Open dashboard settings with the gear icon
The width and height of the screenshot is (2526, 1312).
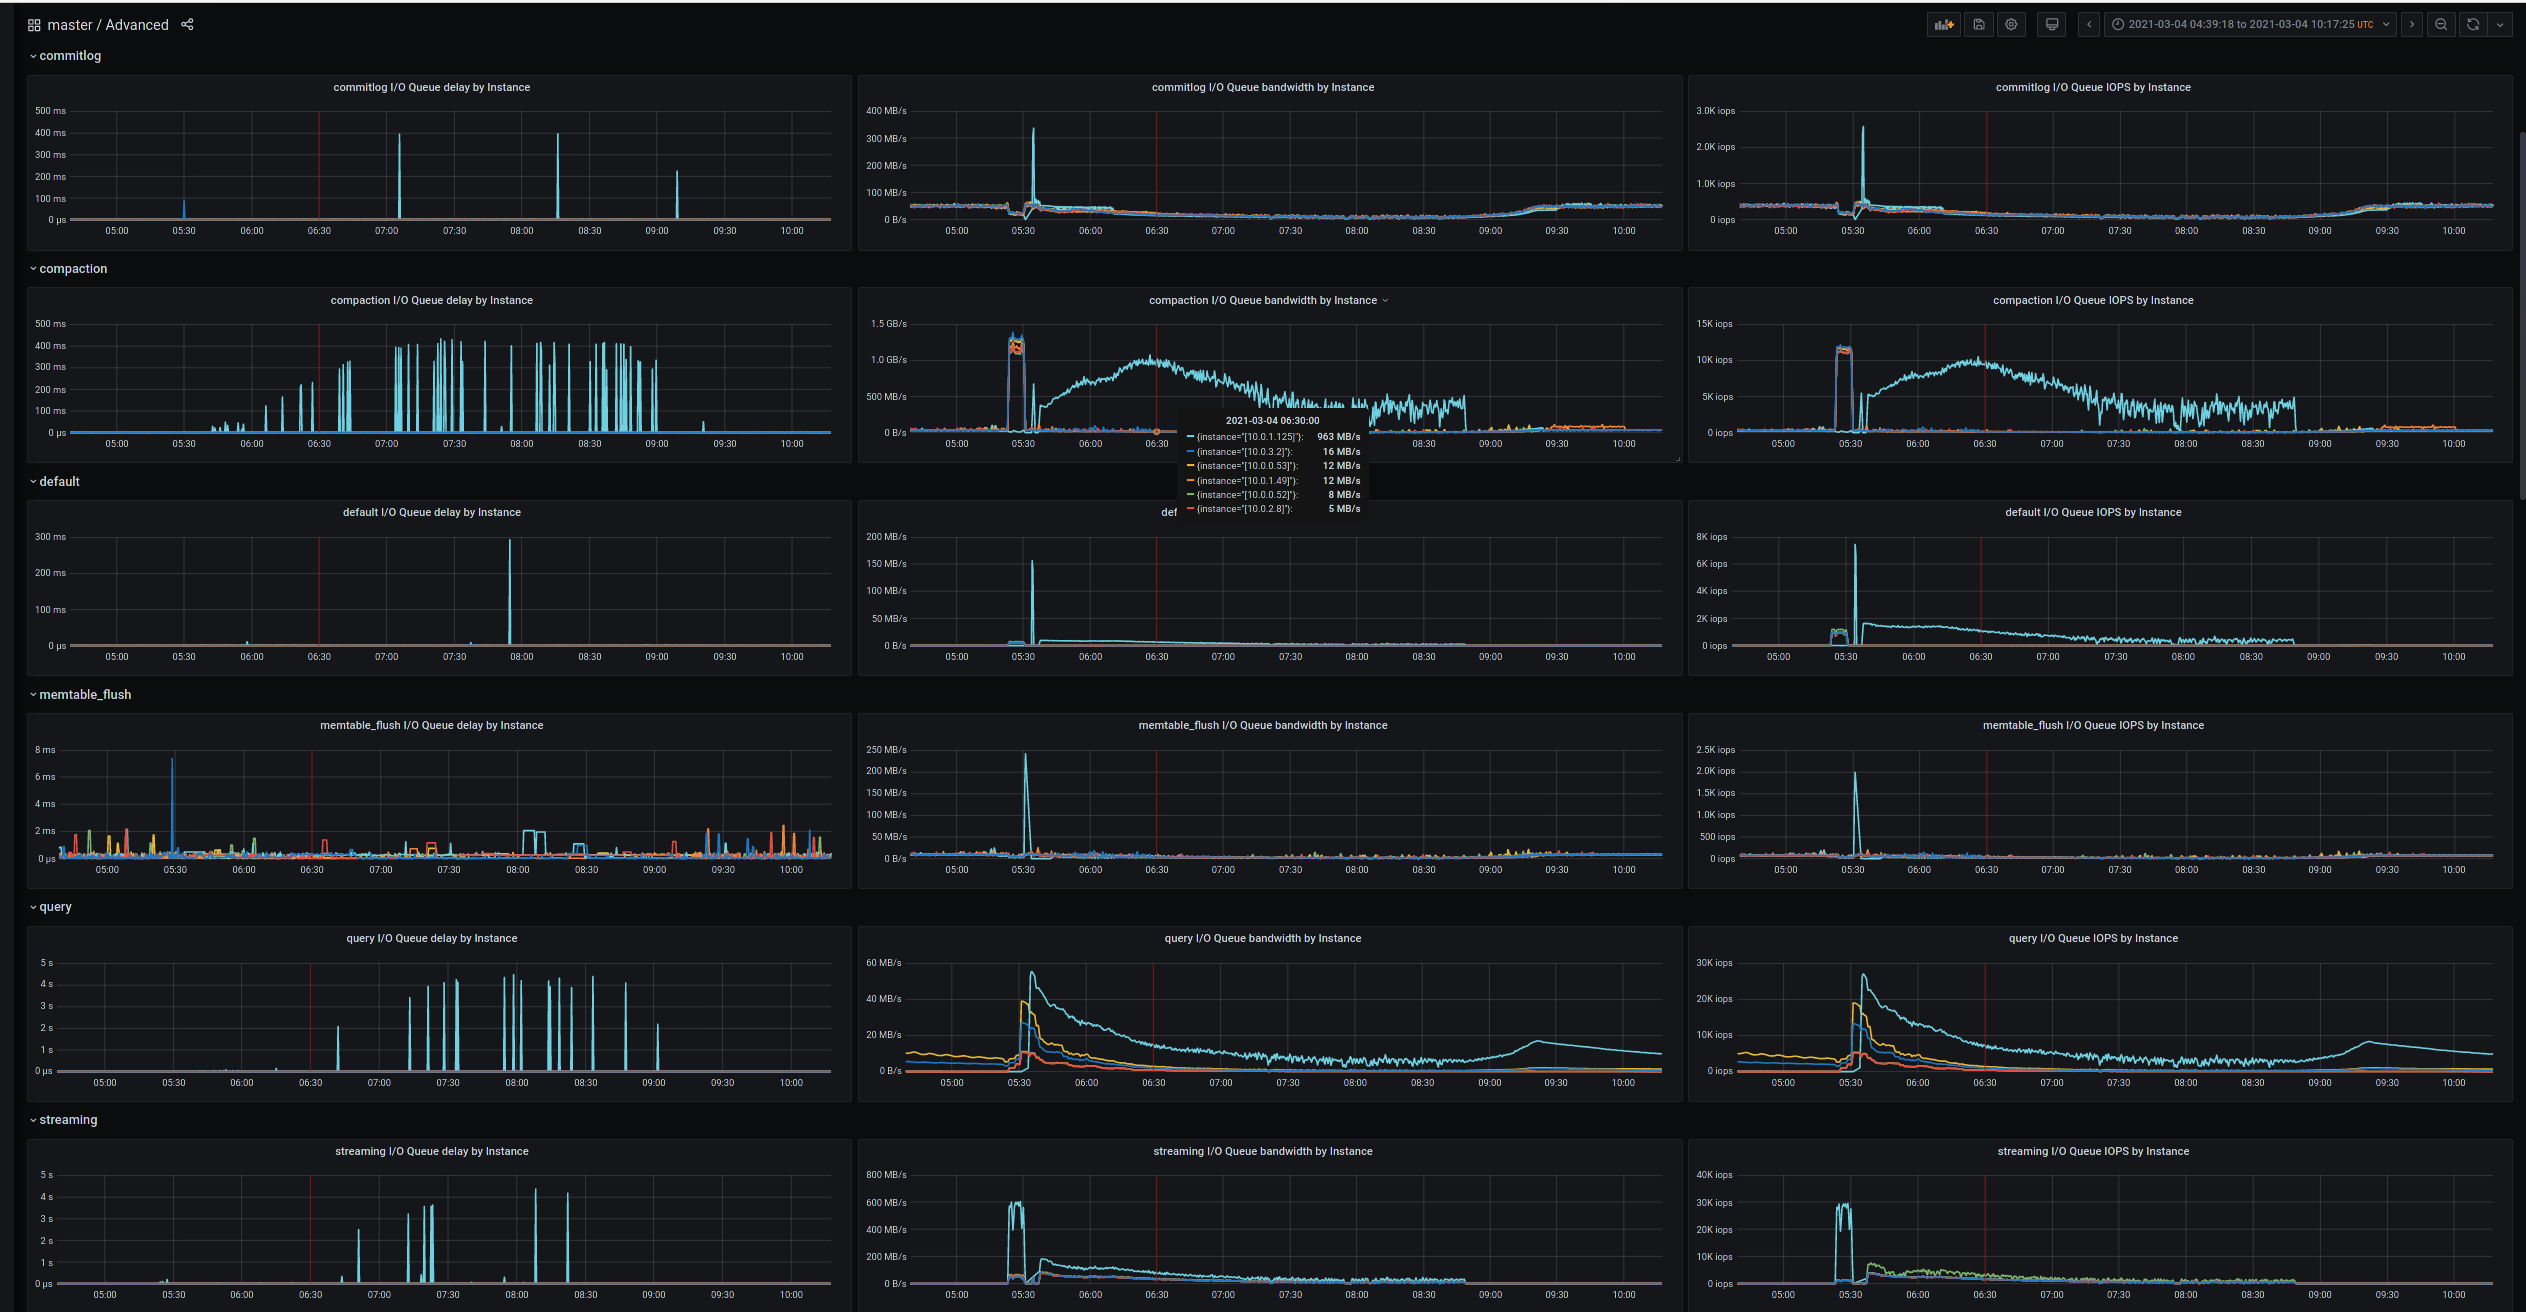[2011, 24]
